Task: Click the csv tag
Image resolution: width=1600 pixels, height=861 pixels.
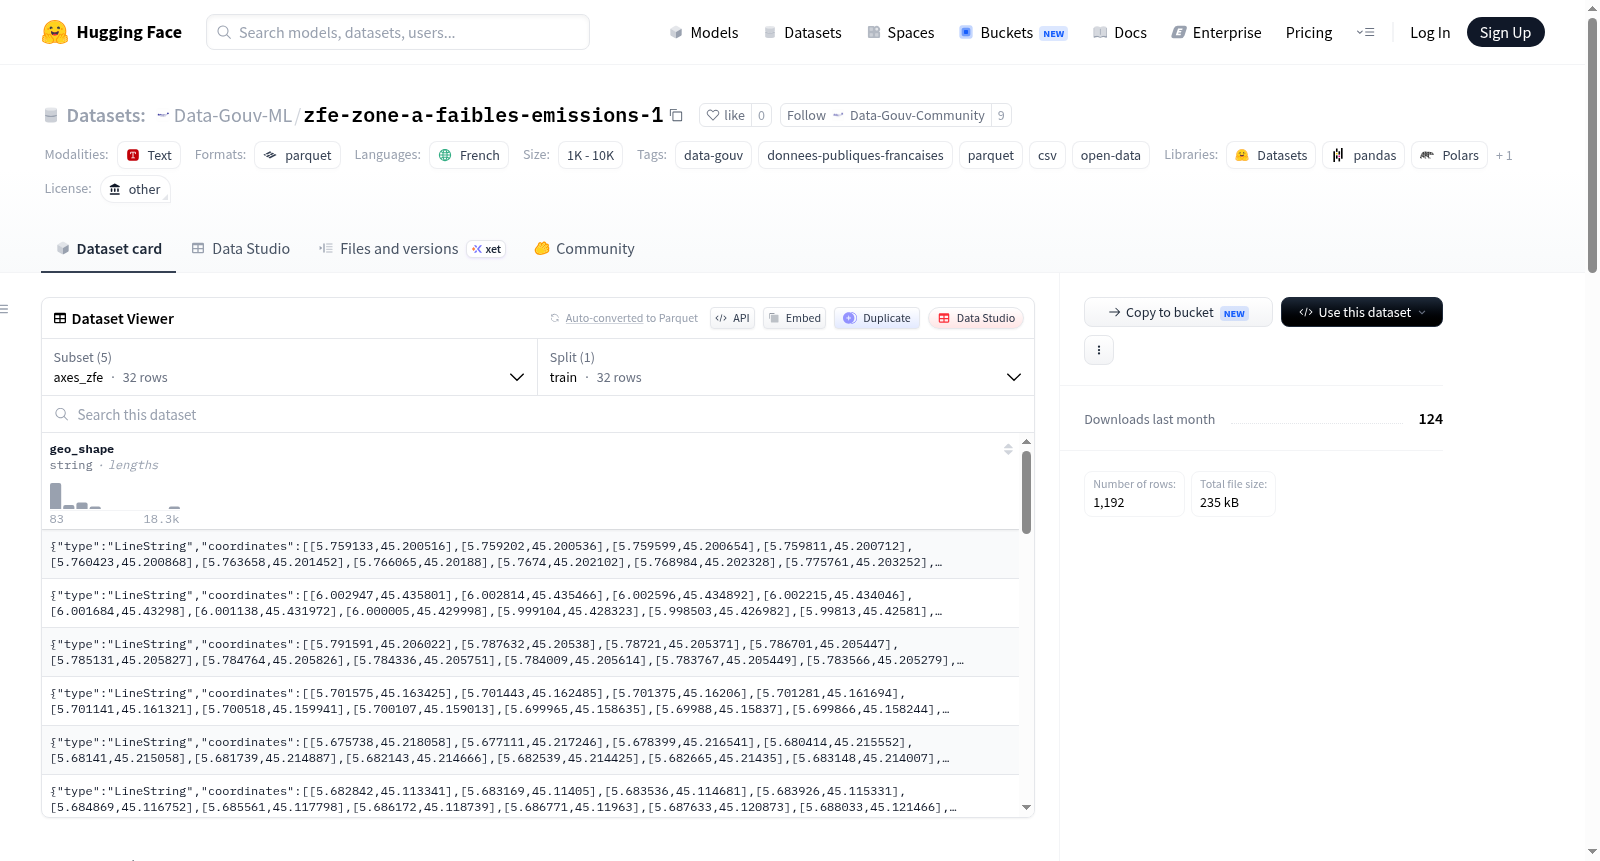Action: [x=1047, y=155]
